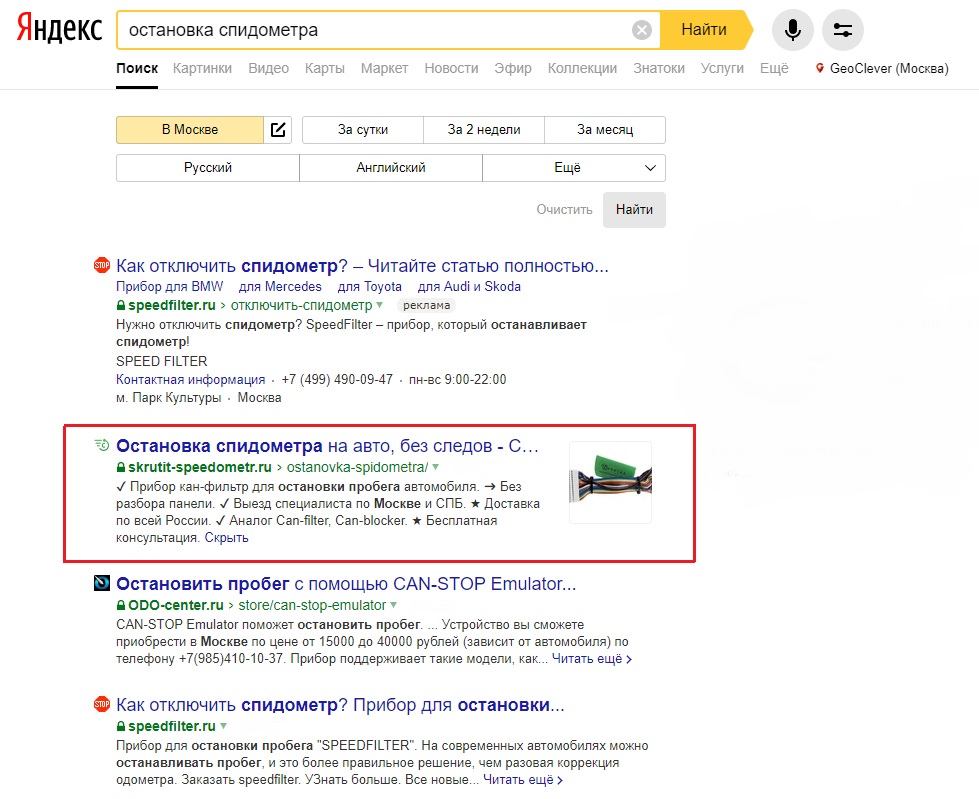Click the GeoClever location pin icon

click(x=820, y=68)
